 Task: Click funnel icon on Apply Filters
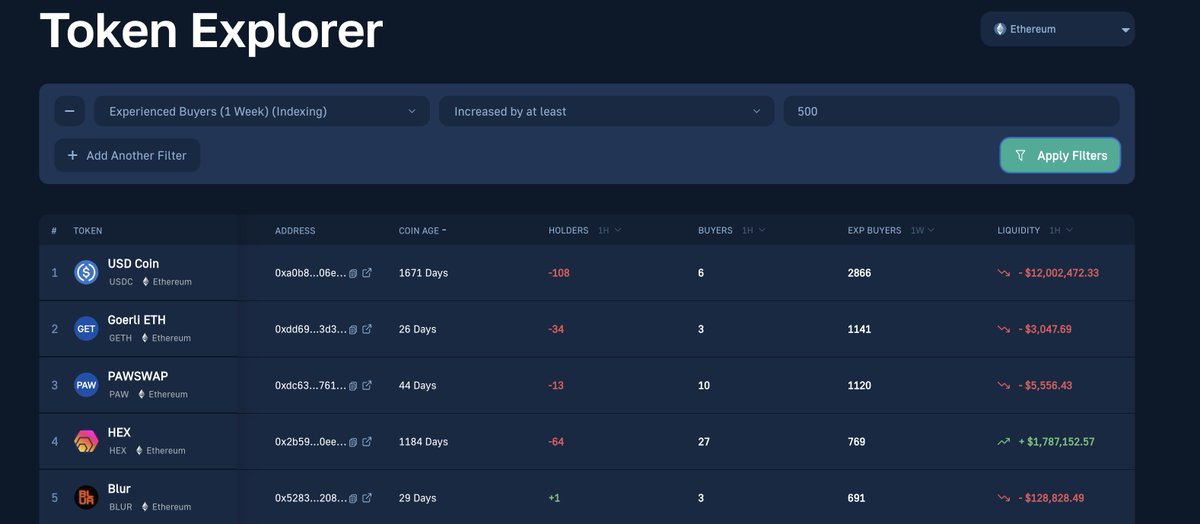click(x=1020, y=156)
